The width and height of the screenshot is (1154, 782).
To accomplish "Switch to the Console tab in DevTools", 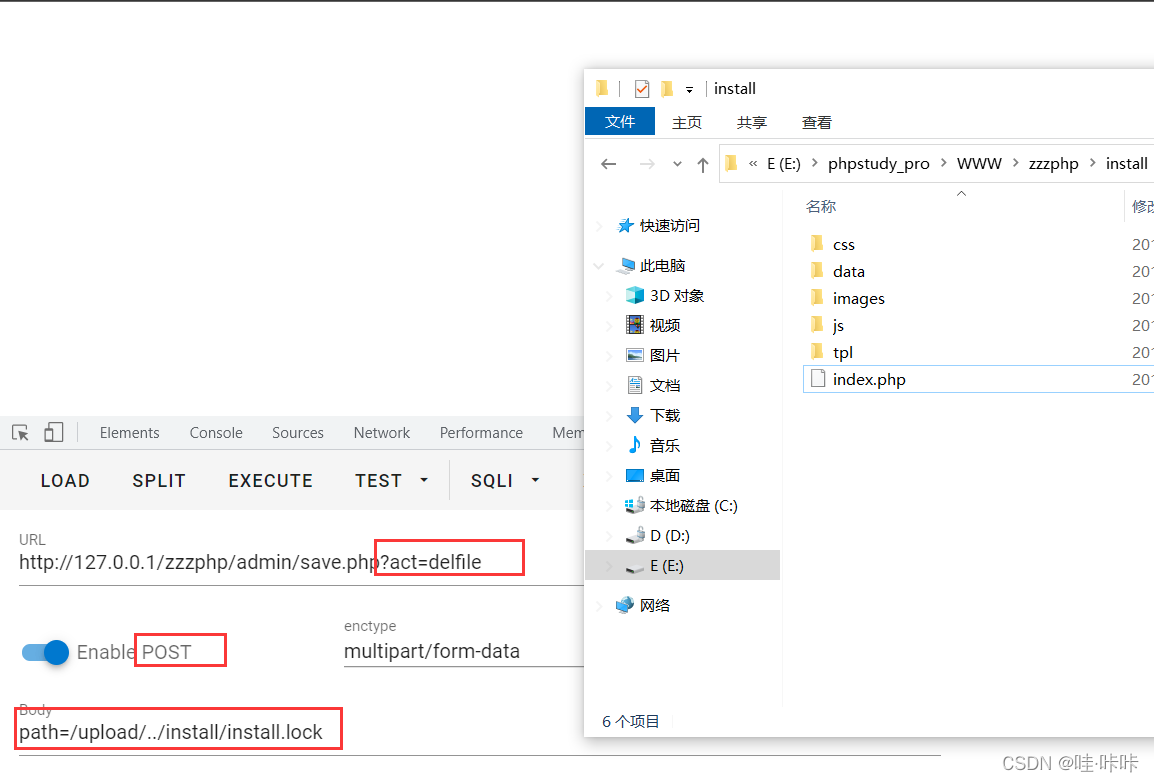I will 215,432.
